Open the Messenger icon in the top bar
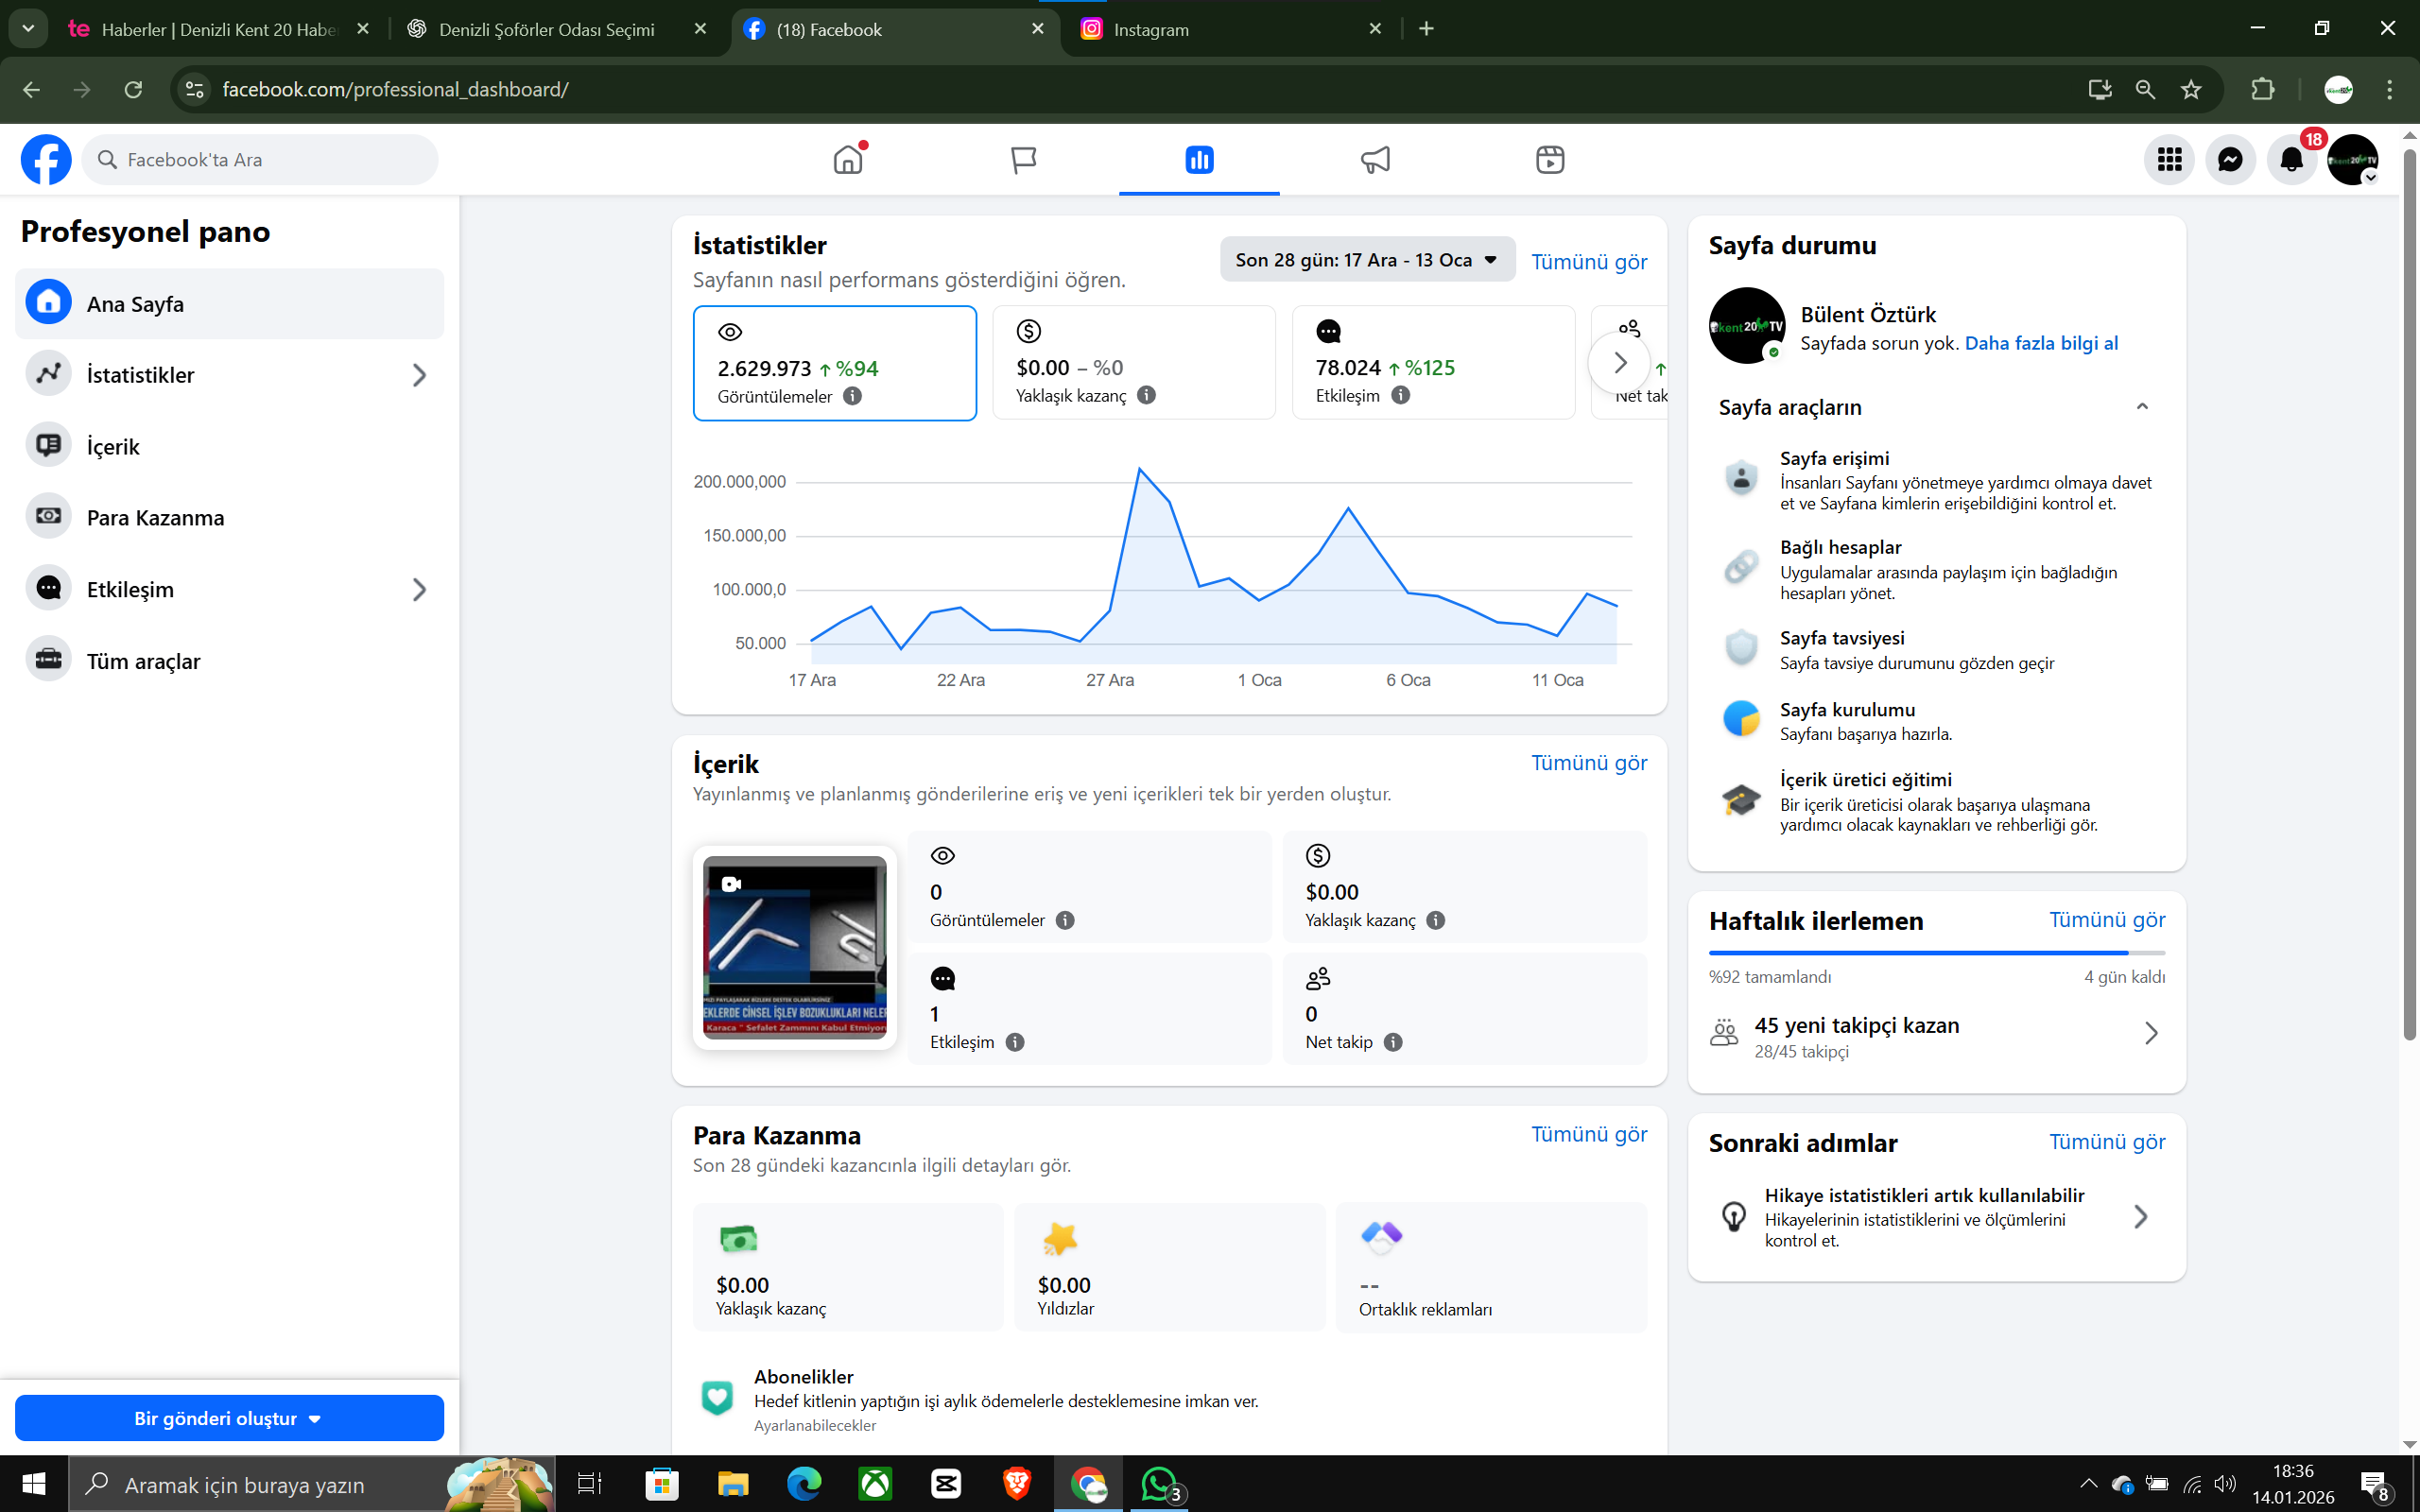The height and width of the screenshot is (1512, 2420). [2229, 160]
